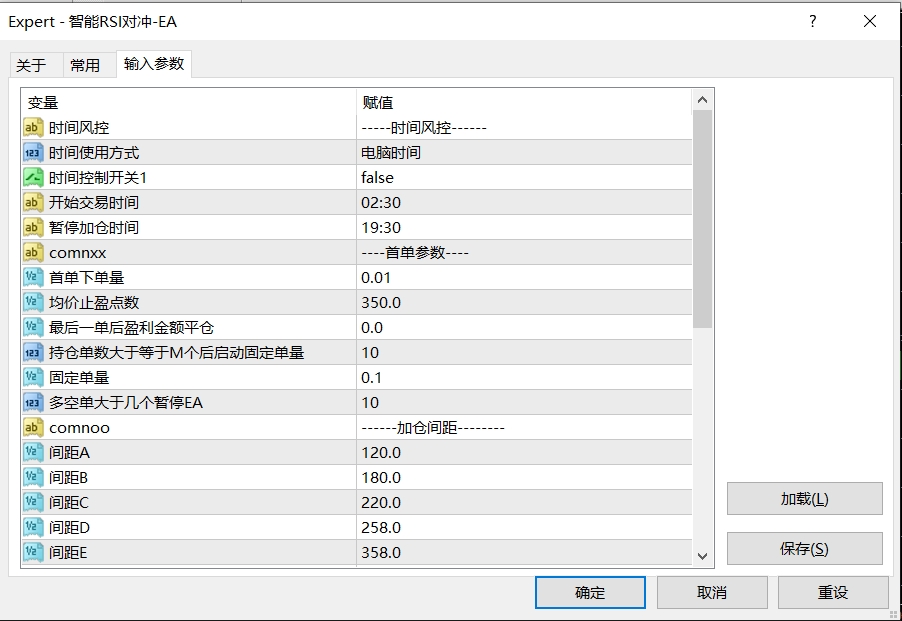Click the scrollbar down arrow
This screenshot has width=902, height=621.
point(702,556)
